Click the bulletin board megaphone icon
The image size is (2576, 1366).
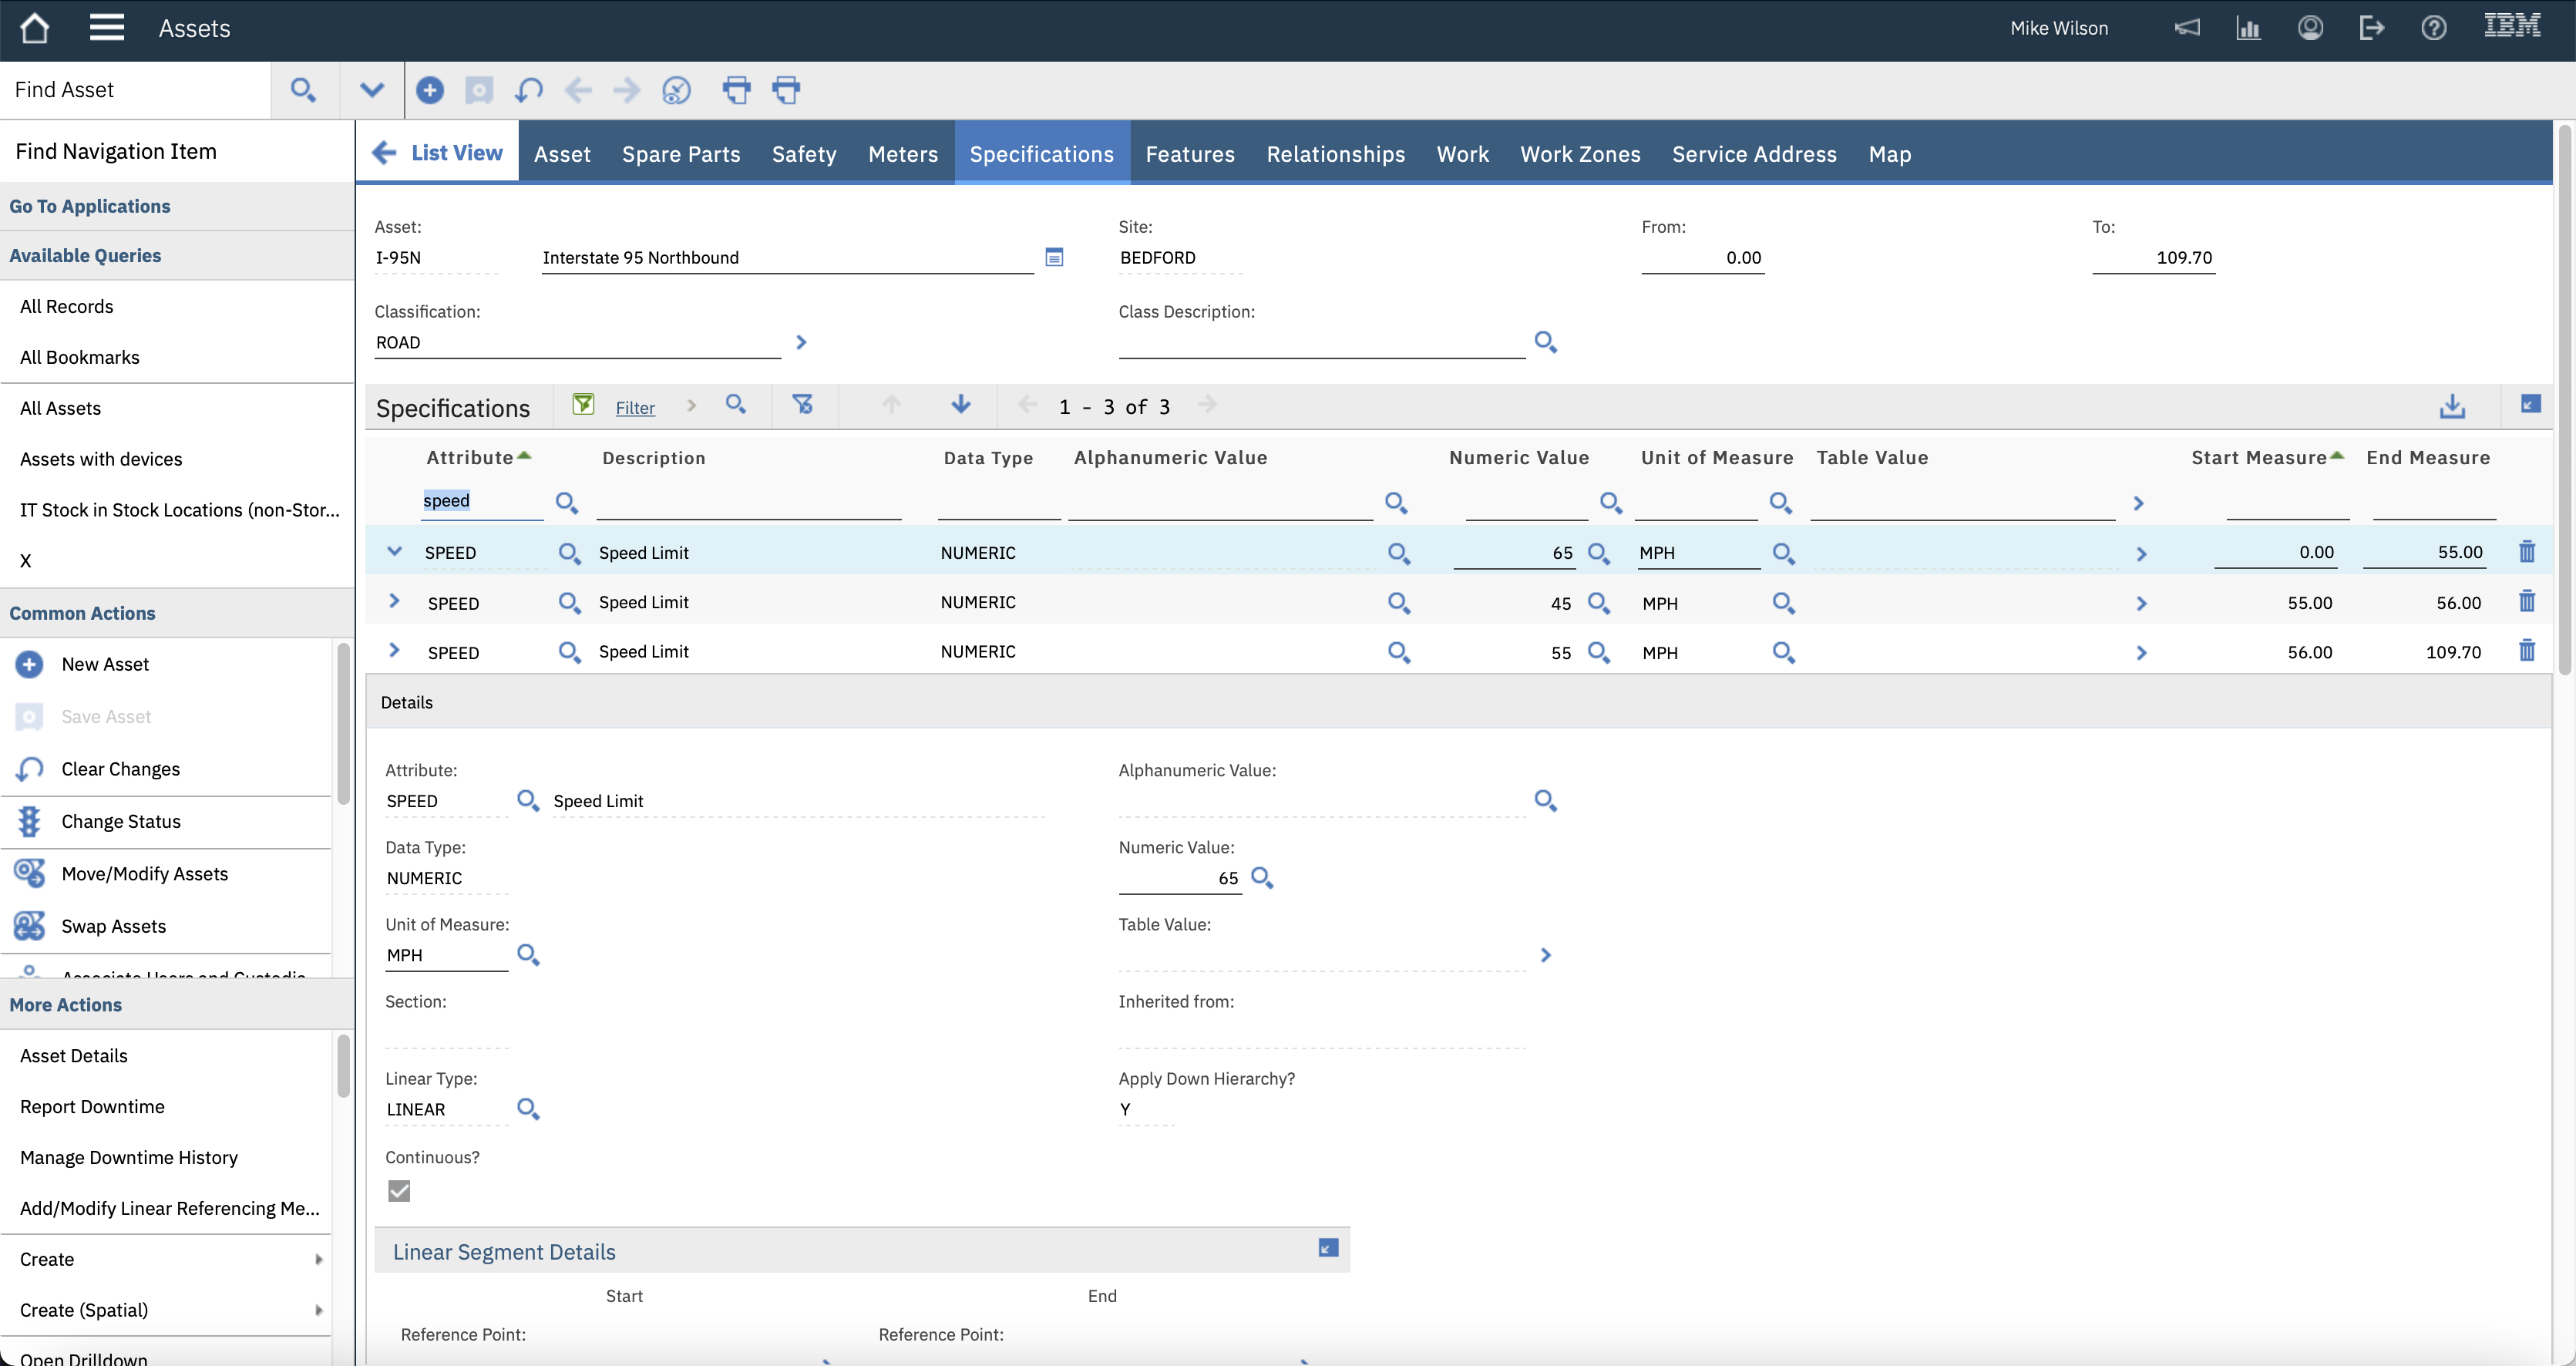2187,27
